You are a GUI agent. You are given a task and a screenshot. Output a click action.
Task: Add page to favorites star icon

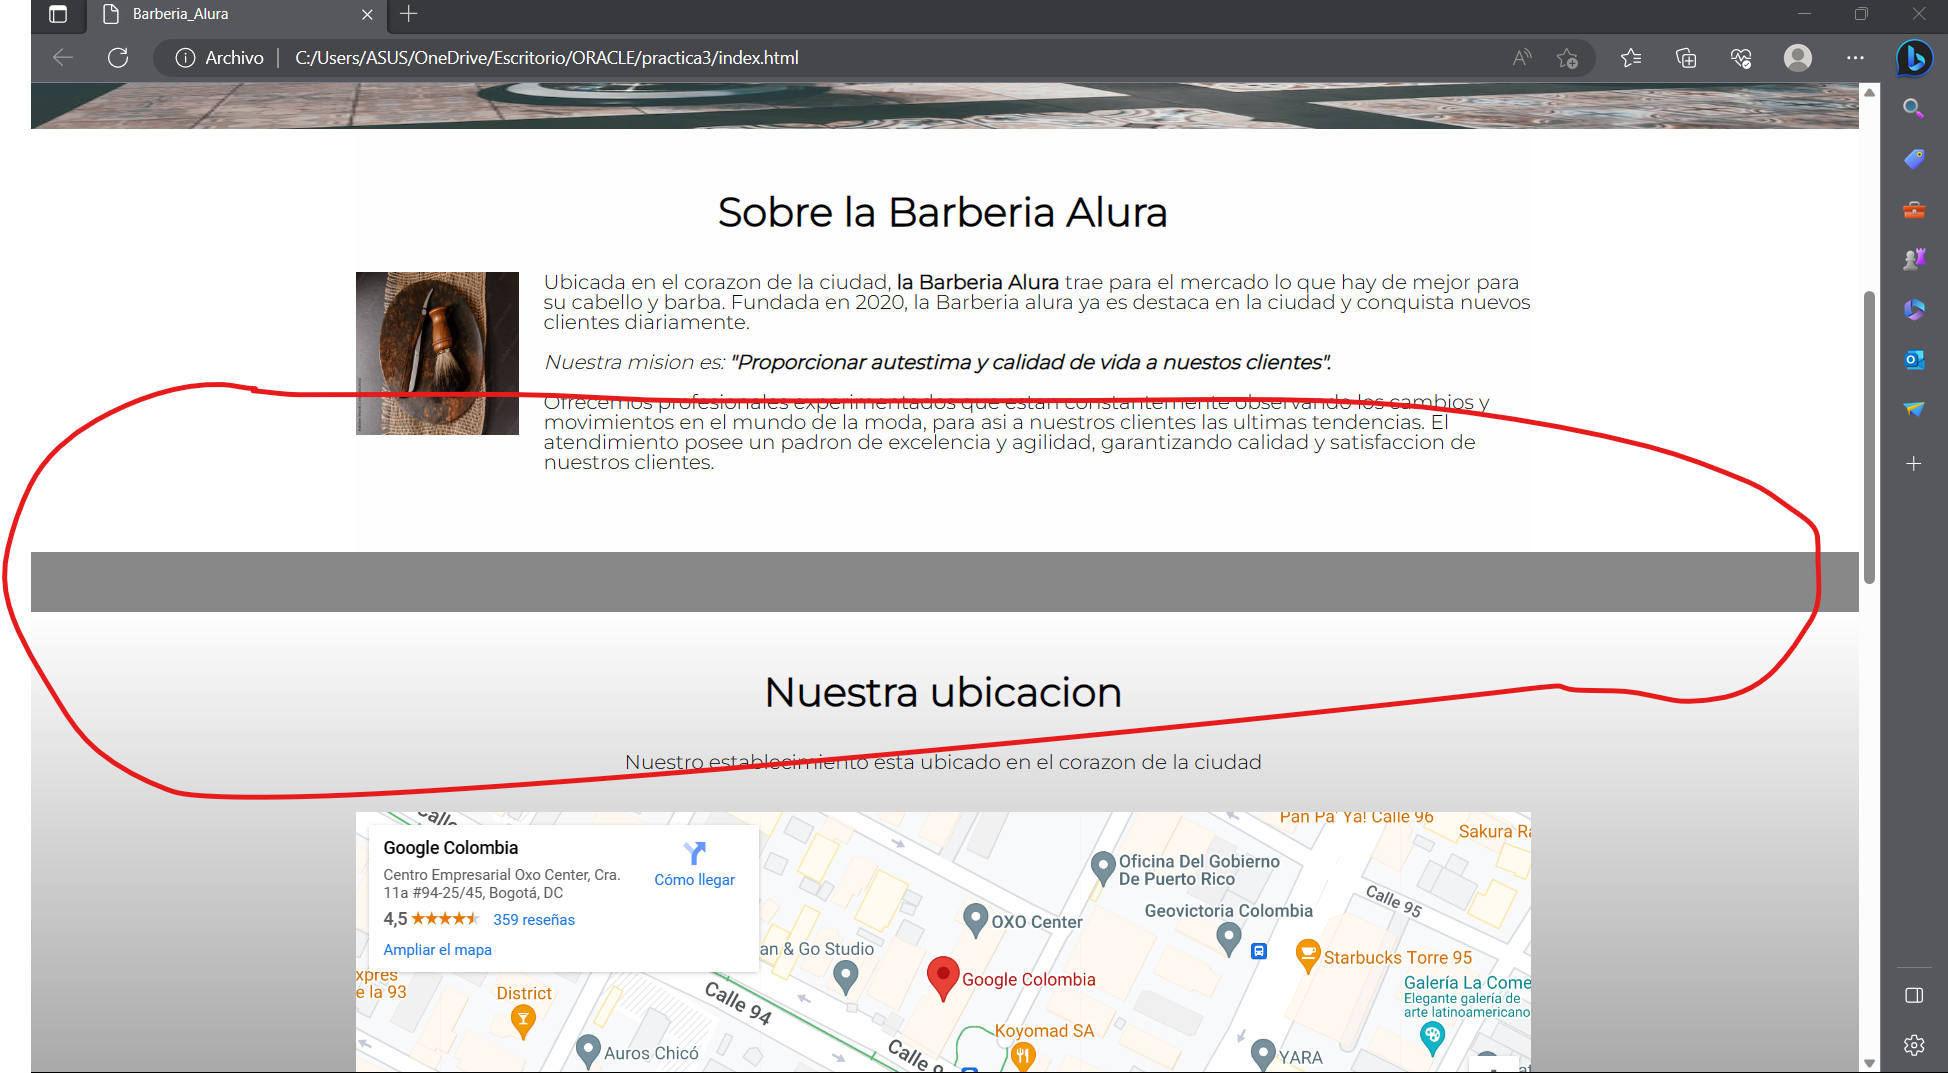coord(1567,58)
